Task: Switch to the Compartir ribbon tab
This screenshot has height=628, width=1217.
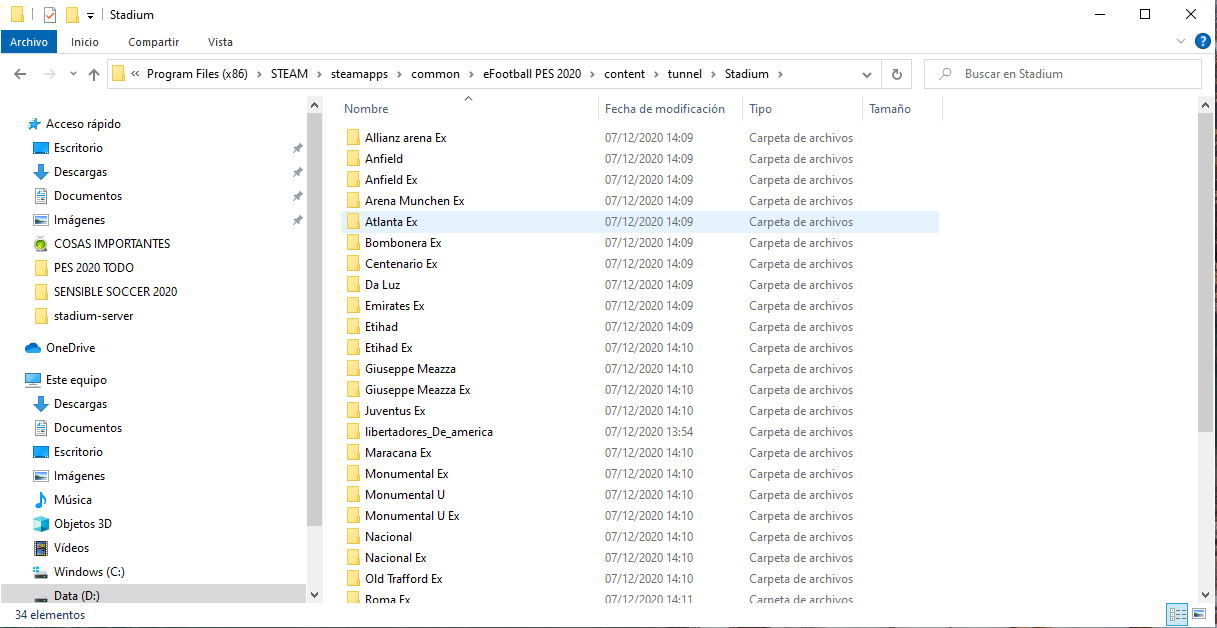Action: point(153,42)
